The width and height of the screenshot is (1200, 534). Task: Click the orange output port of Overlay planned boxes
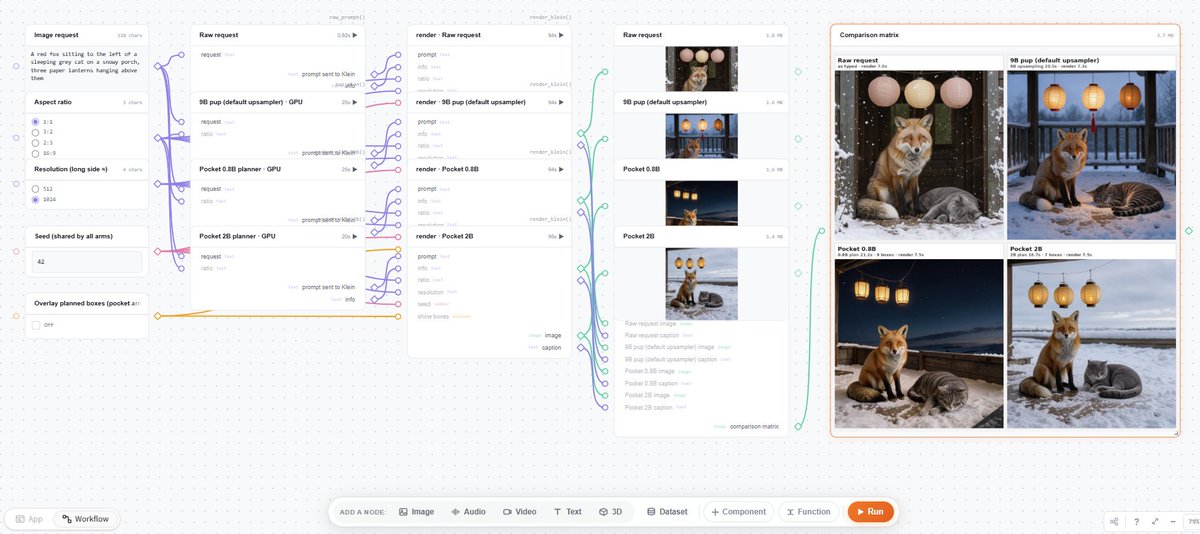click(x=157, y=315)
